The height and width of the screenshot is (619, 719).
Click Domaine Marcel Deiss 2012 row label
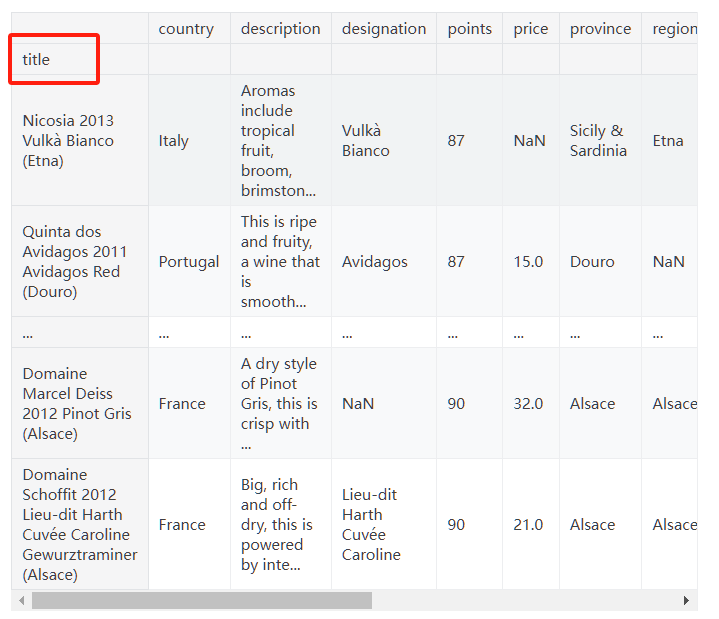click(x=77, y=404)
